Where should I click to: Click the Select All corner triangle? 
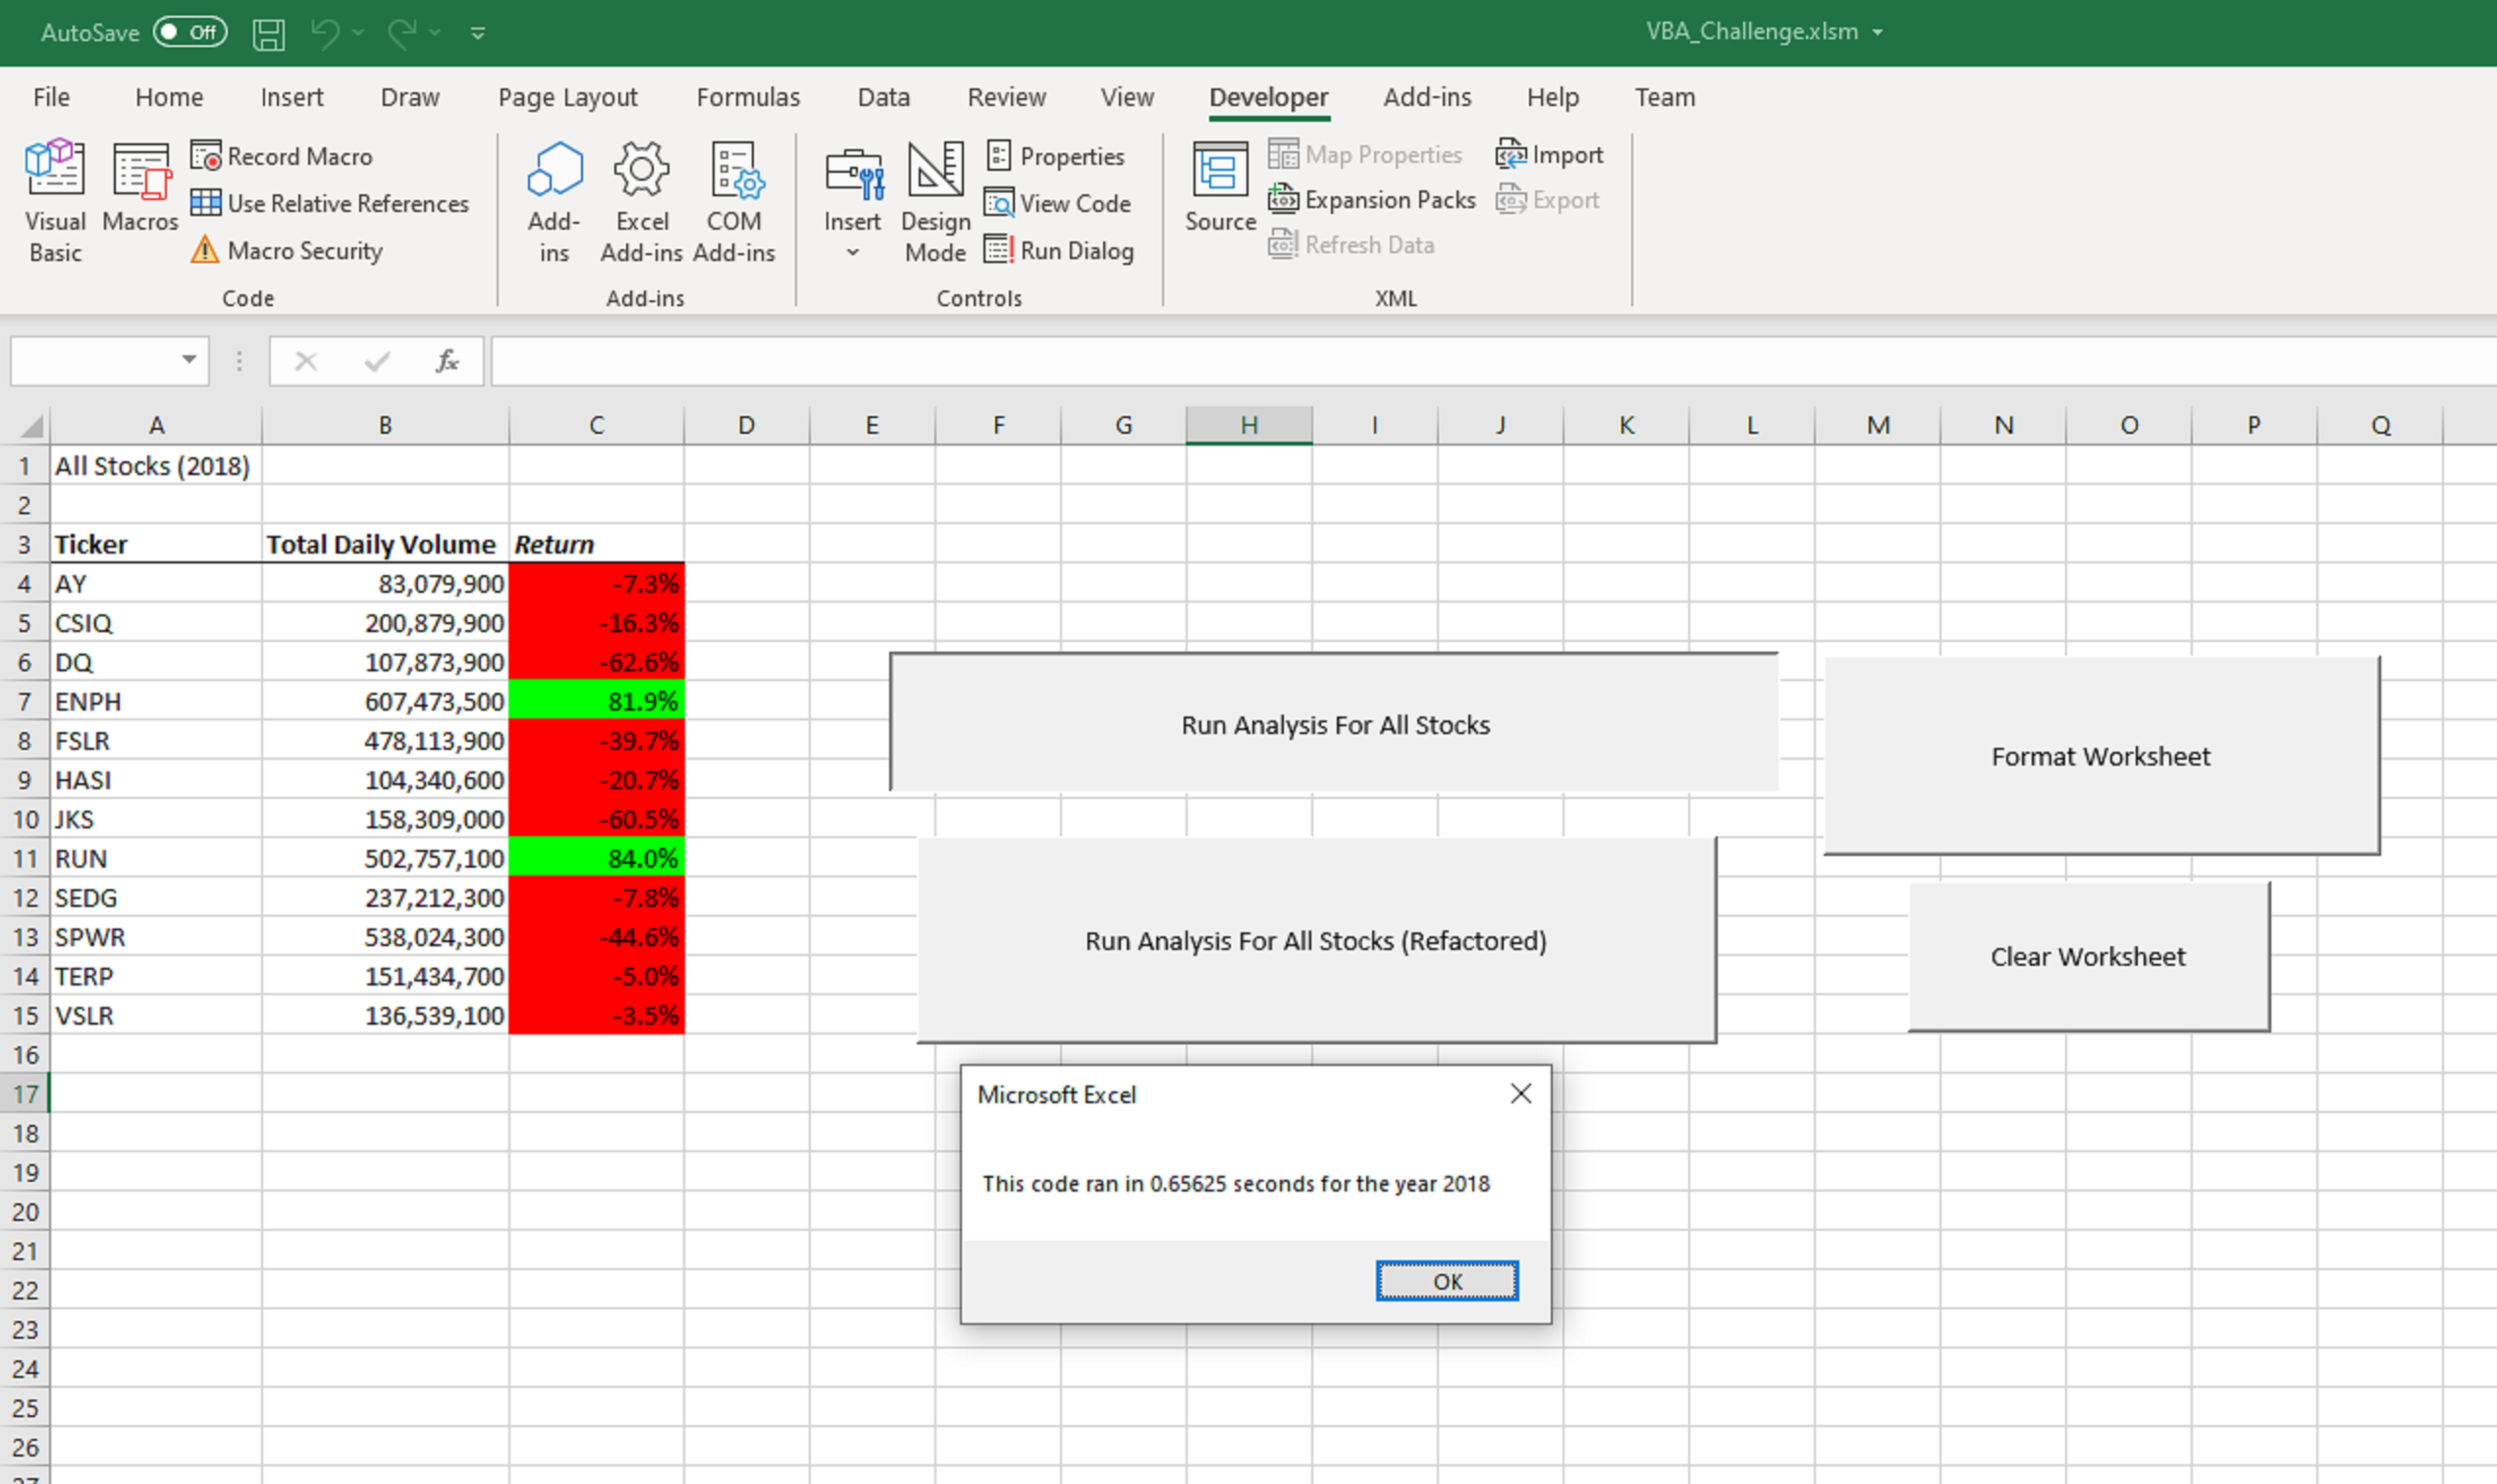click(x=31, y=426)
